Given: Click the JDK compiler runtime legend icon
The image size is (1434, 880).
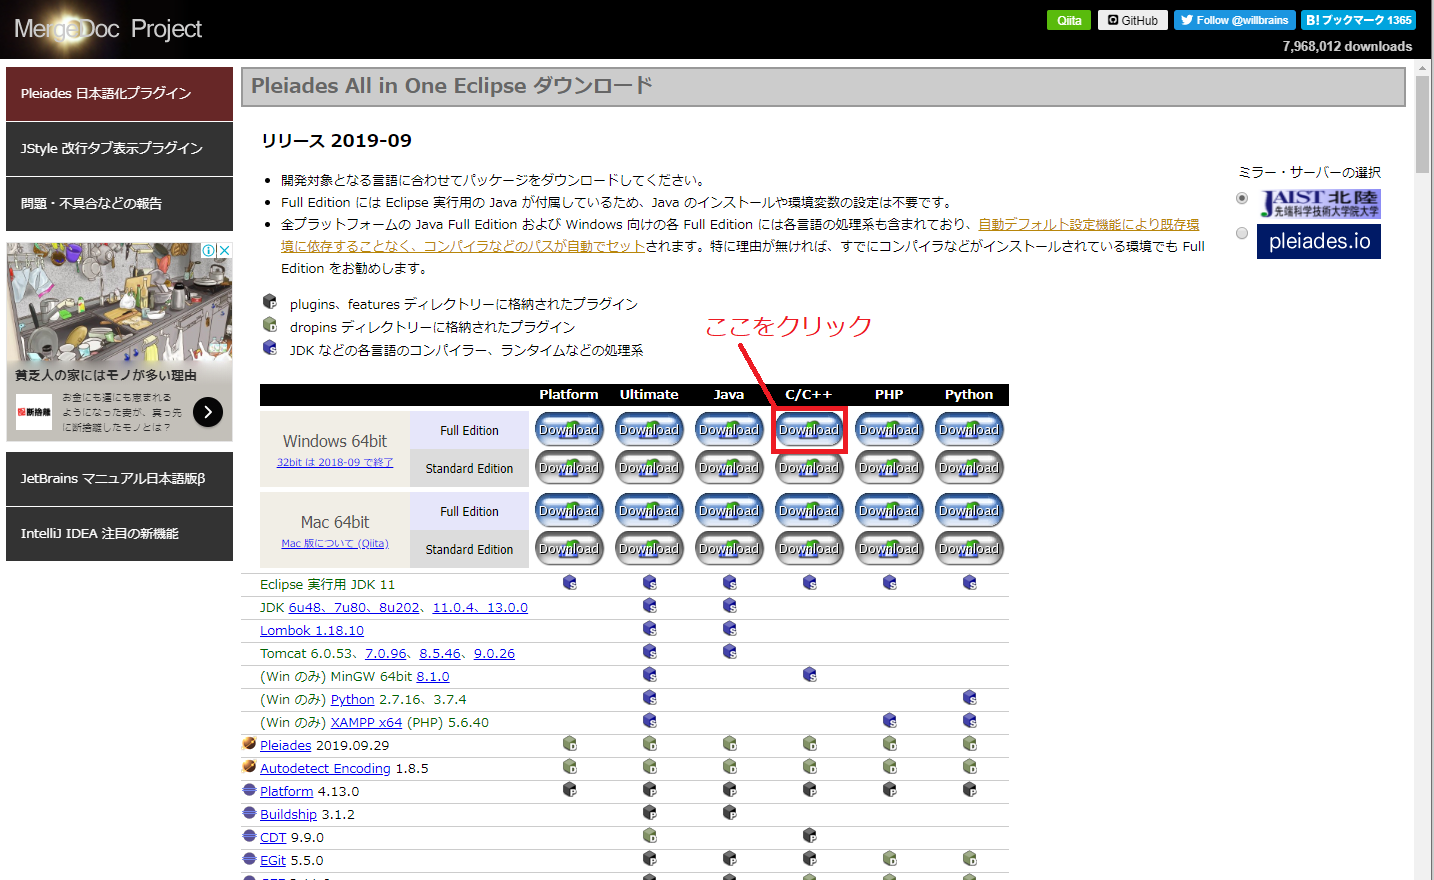Looking at the screenshot, I should coord(270,348).
